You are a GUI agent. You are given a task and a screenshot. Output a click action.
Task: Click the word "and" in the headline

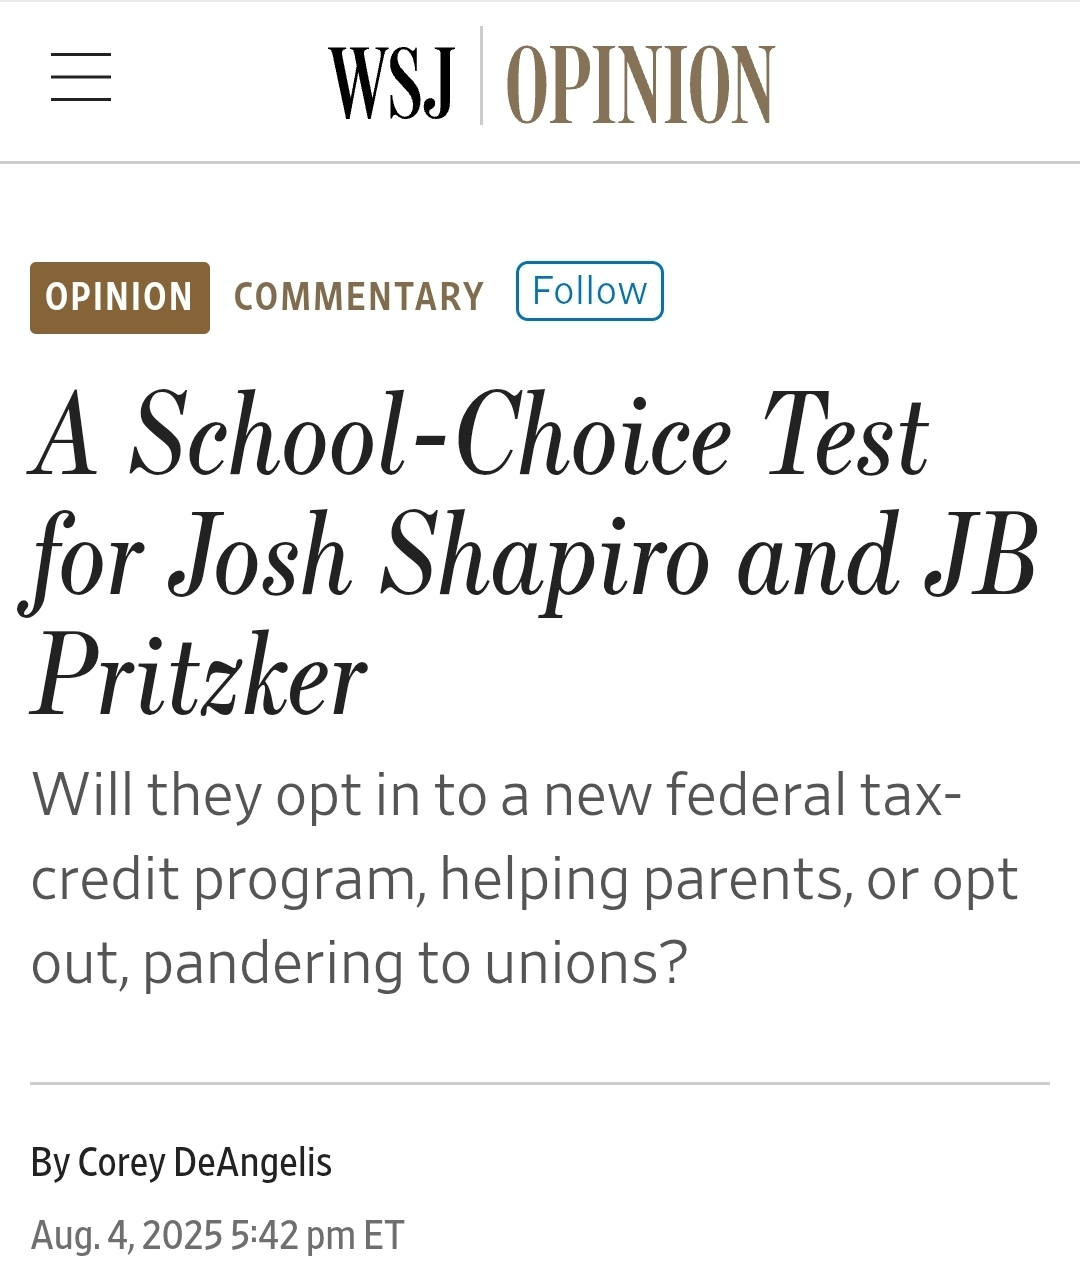coord(818,556)
